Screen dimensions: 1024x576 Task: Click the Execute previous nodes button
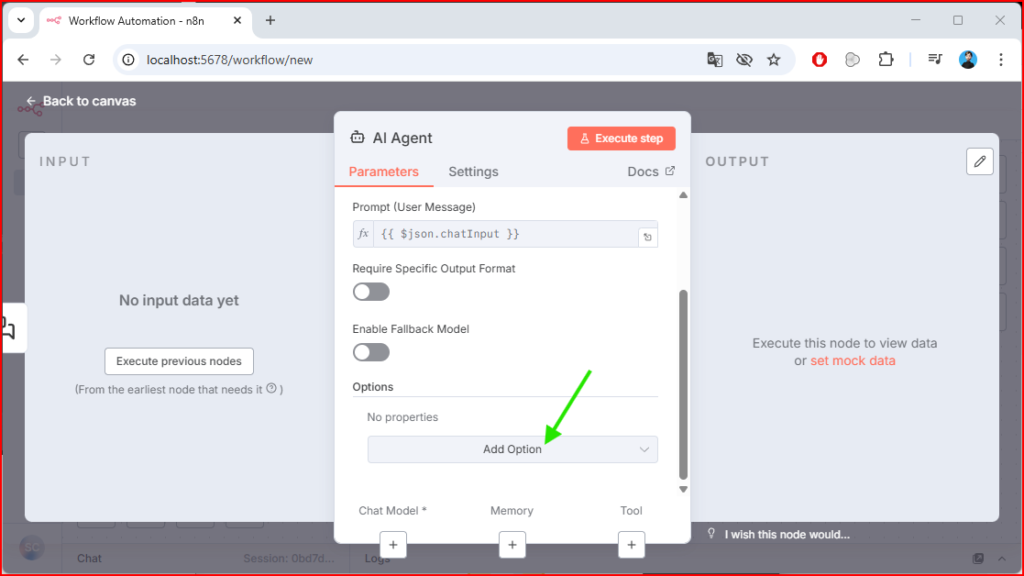[179, 361]
